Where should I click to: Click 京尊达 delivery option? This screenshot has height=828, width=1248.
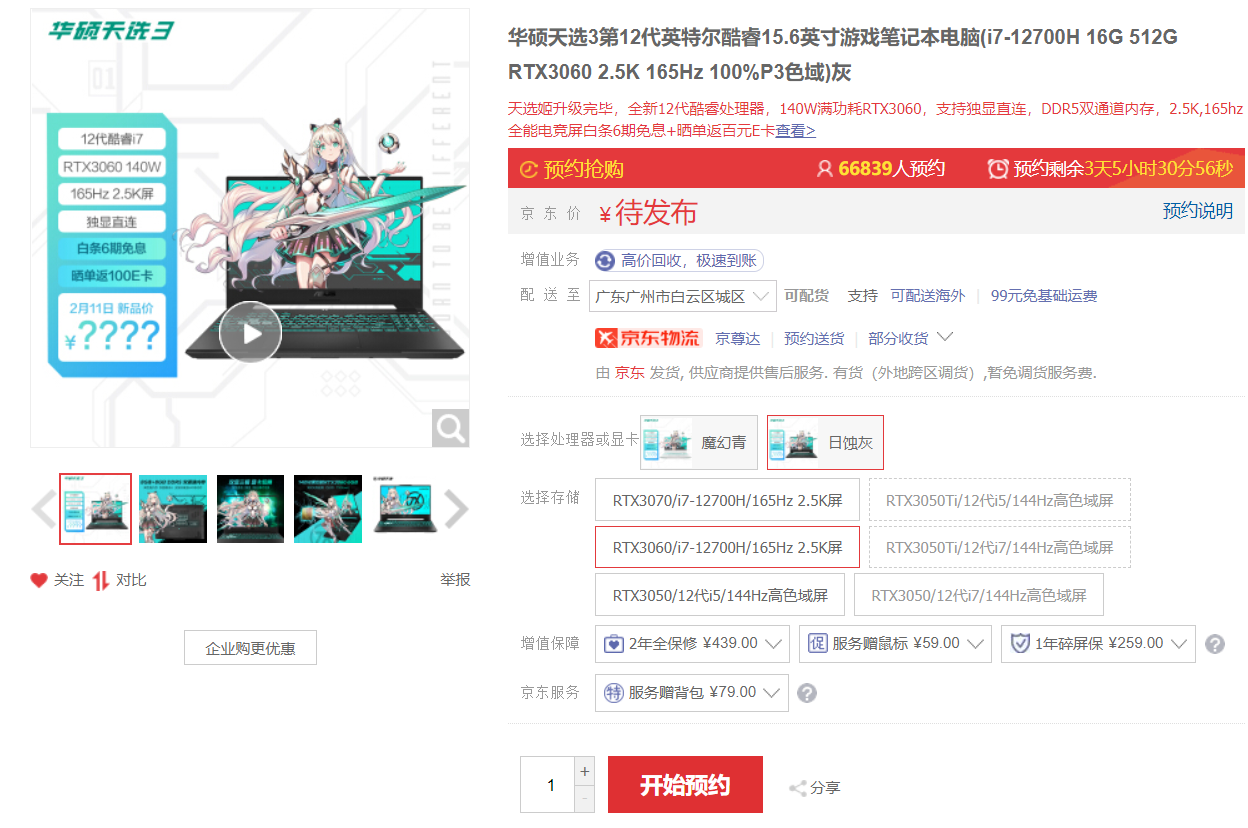[737, 339]
